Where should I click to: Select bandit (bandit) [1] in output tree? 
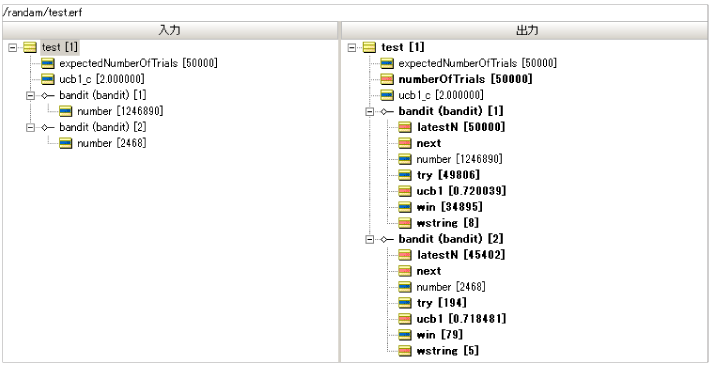pyautogui.click(x=451, y=111)
